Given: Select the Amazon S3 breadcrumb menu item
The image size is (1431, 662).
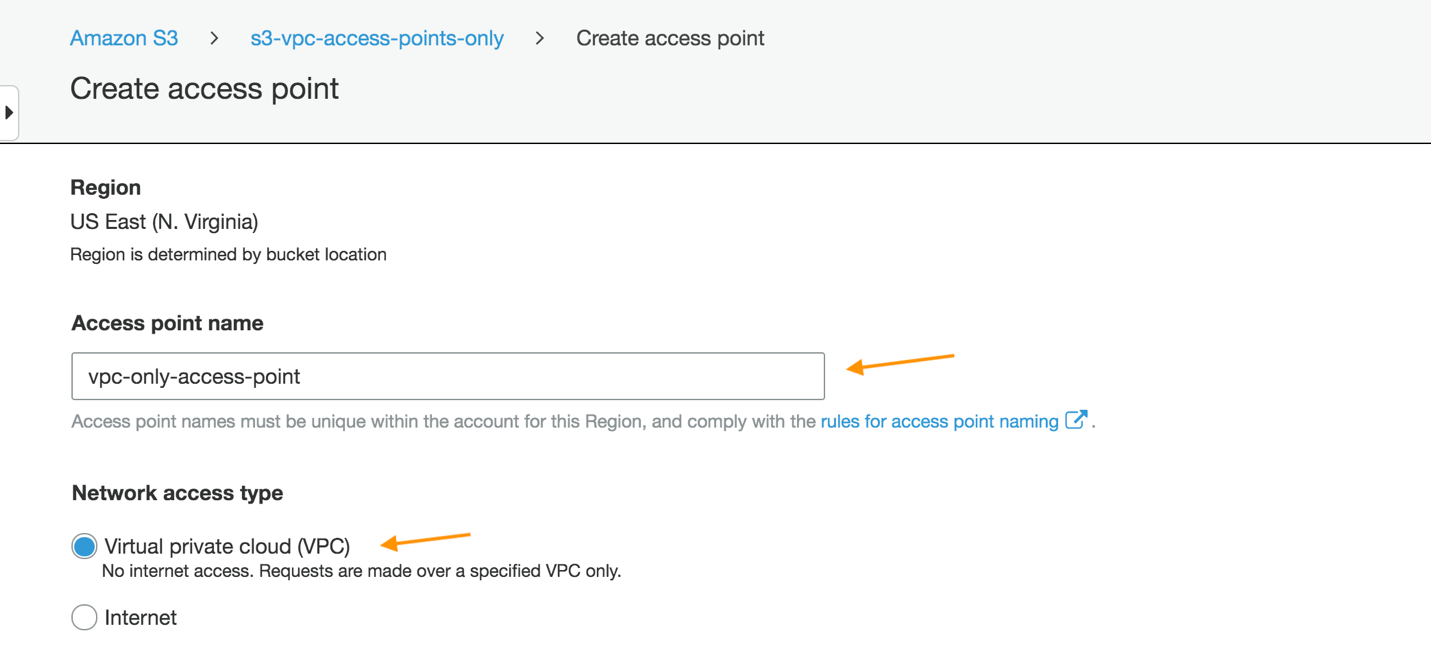Looking at the screenshot, I should tap(123, 38).
